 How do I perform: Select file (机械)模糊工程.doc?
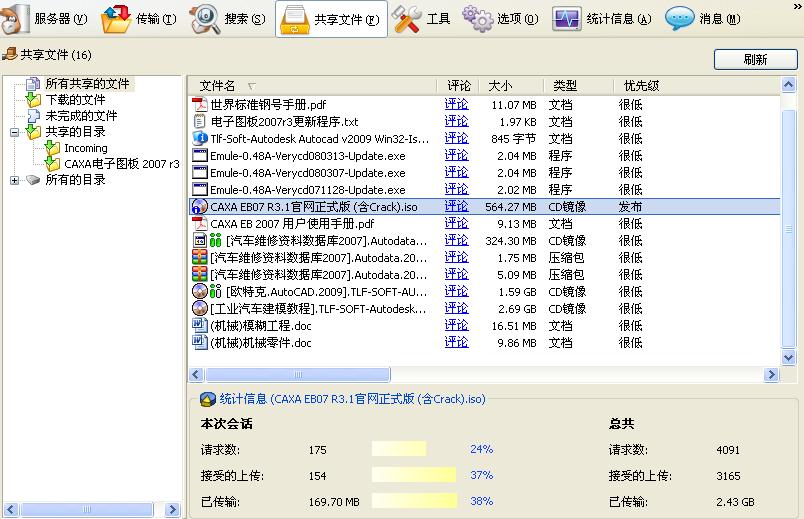click(x=260, y=325)
